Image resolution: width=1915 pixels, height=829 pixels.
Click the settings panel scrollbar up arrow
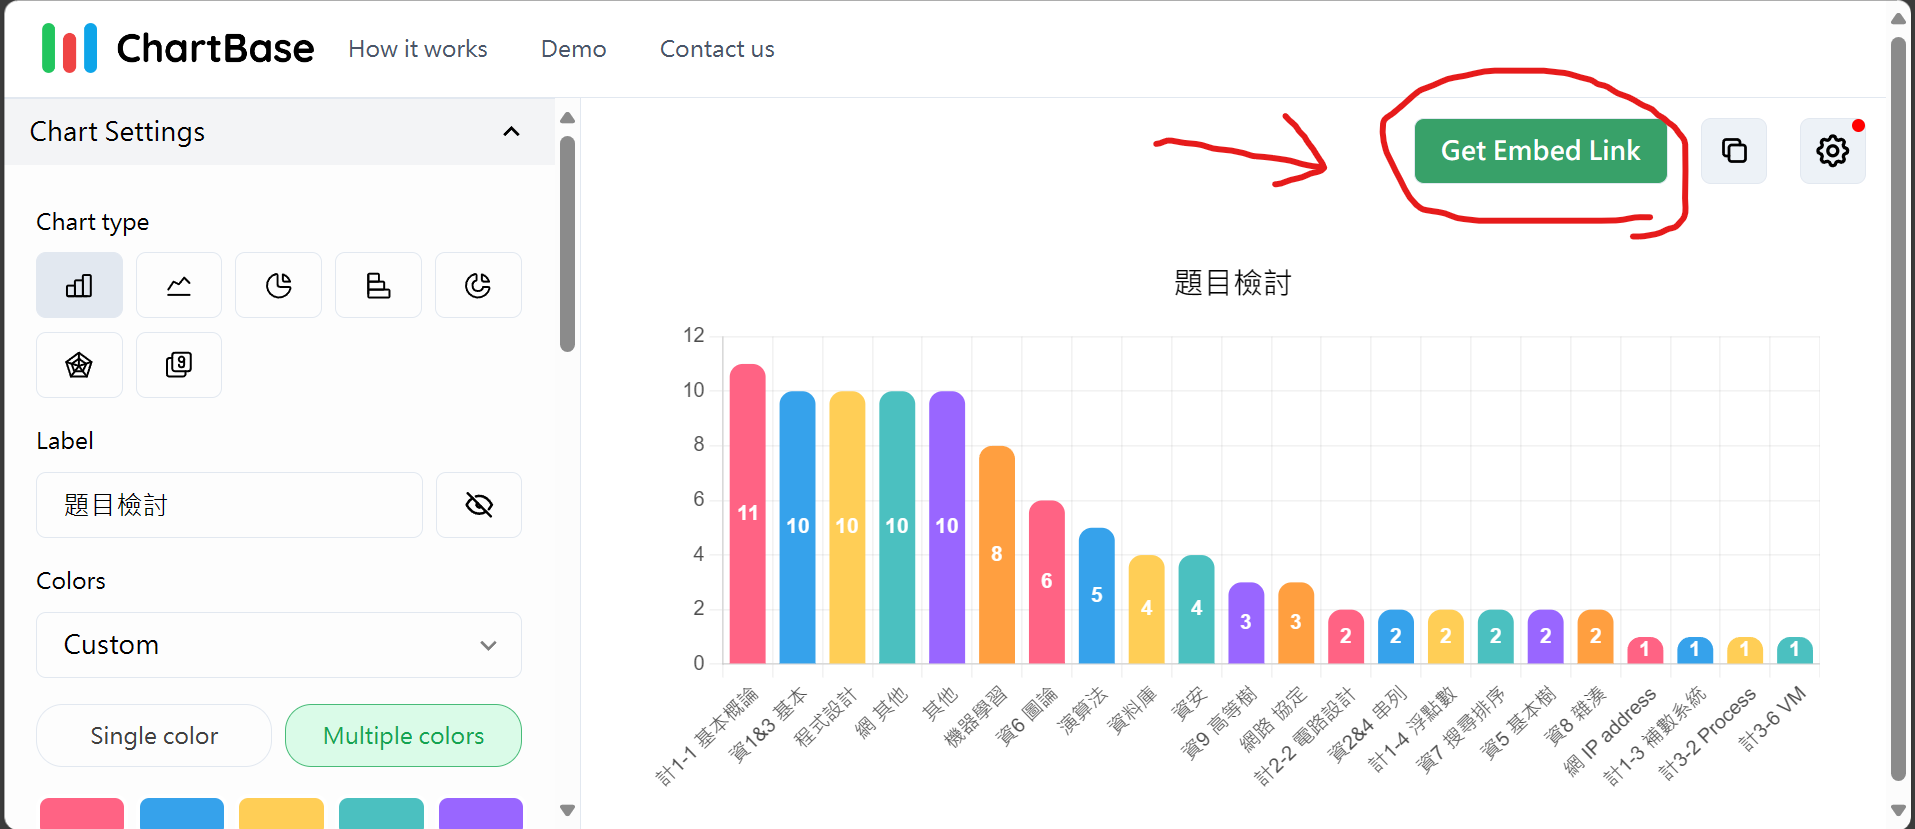click(567, 118)
